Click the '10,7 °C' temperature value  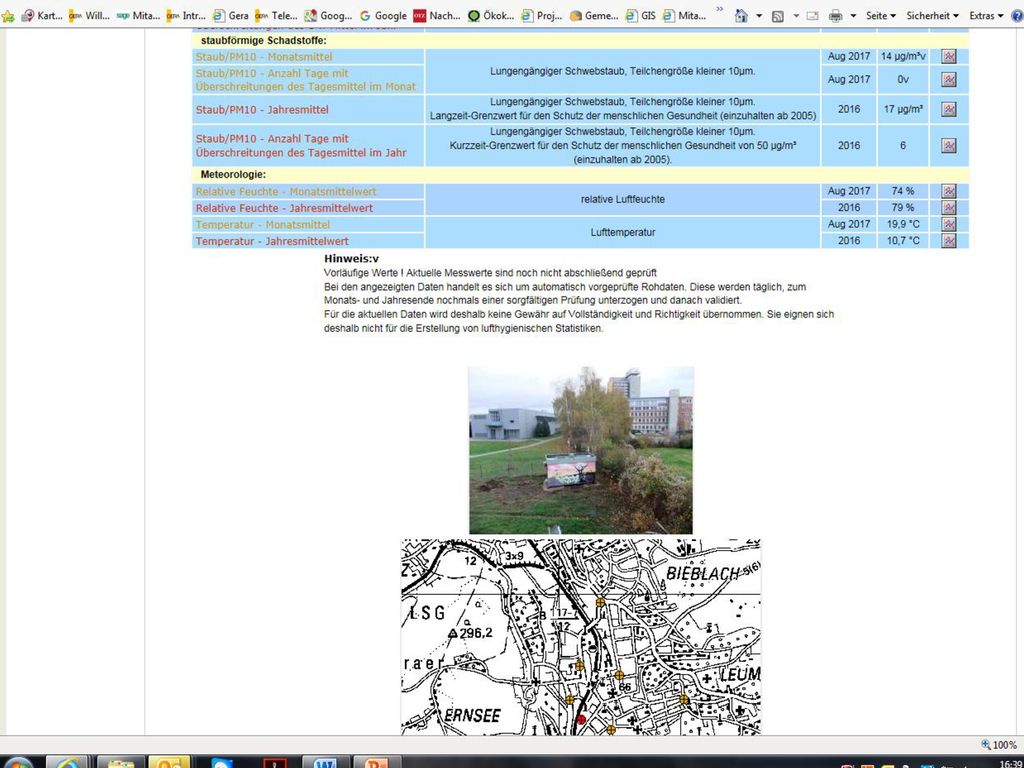point(903,240)
